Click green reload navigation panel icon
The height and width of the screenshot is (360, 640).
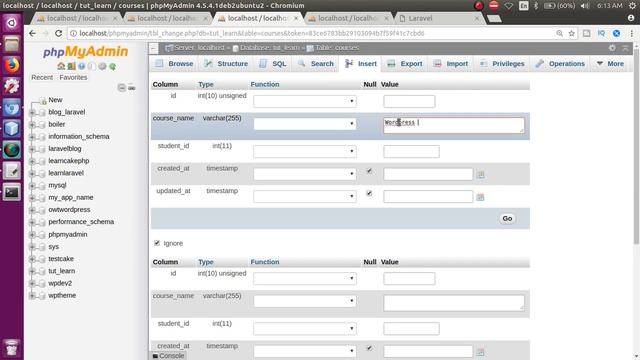112,66
